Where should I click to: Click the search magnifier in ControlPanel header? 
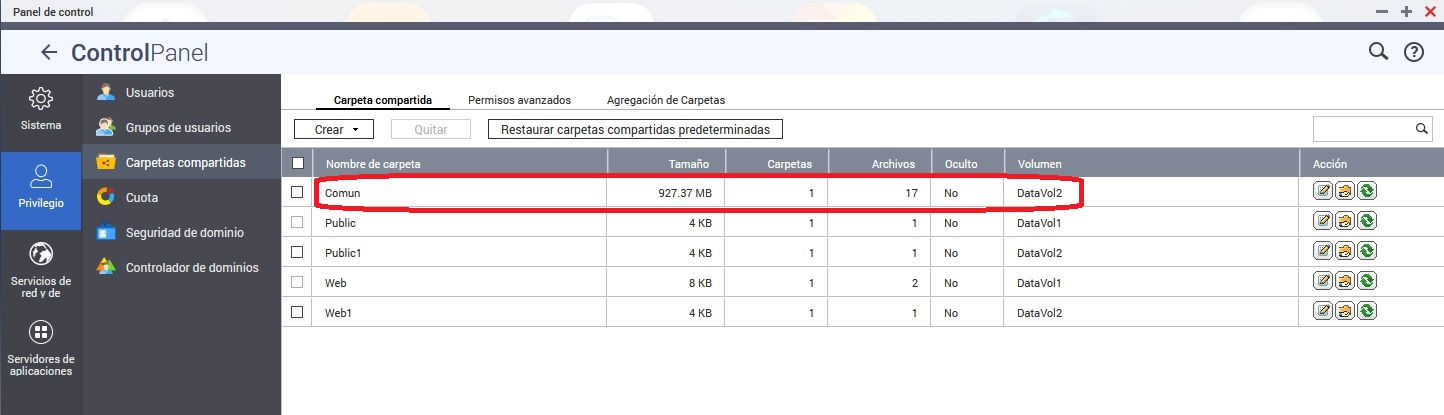pyautogui.click(x=1378, y=52)
